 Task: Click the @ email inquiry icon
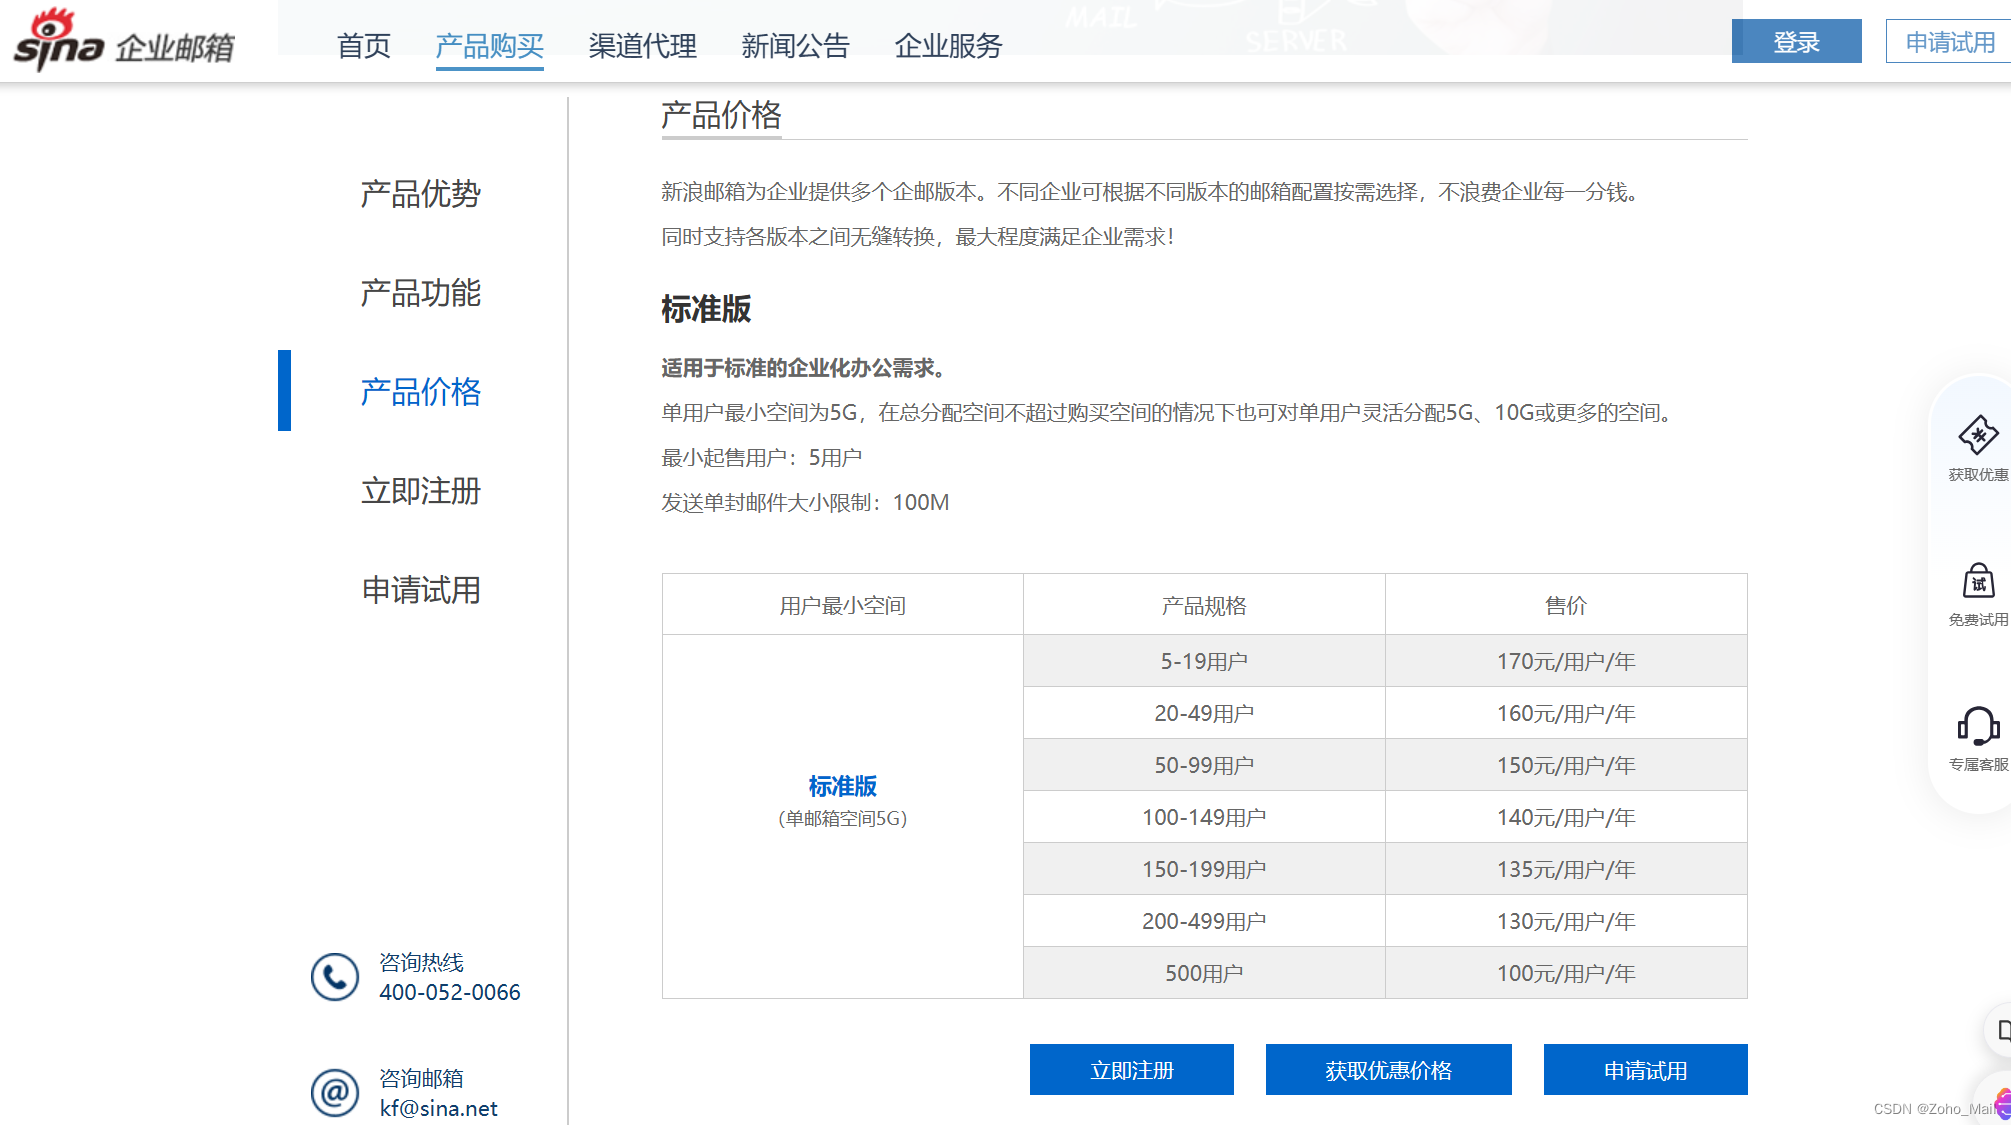[x=335, y=1093]
